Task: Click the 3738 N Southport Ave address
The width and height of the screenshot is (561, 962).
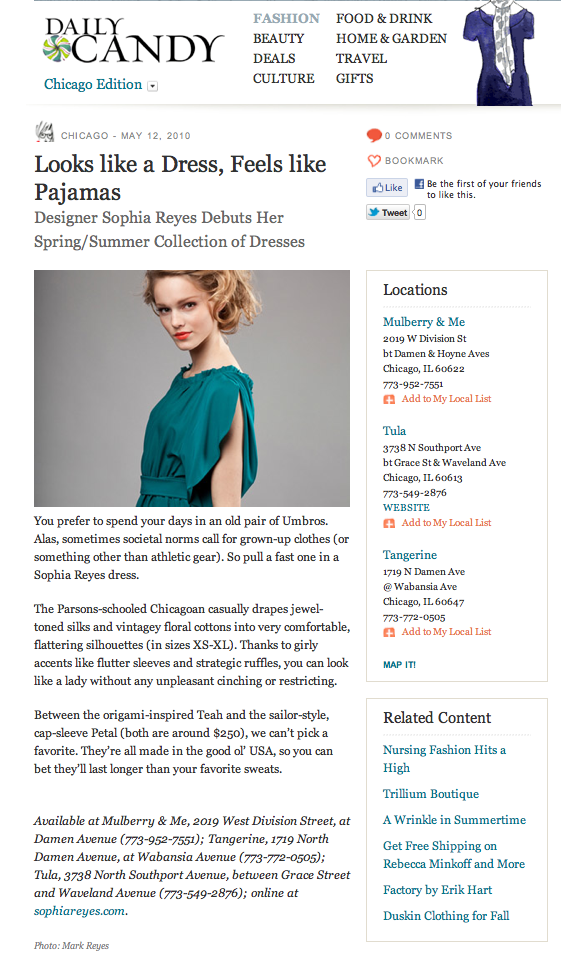Action: 432,448
